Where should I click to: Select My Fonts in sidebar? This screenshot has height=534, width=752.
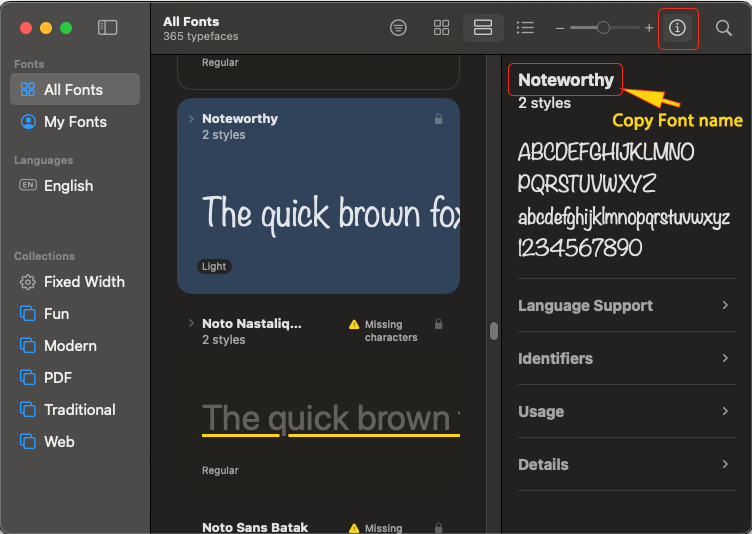tap(75, 121)
